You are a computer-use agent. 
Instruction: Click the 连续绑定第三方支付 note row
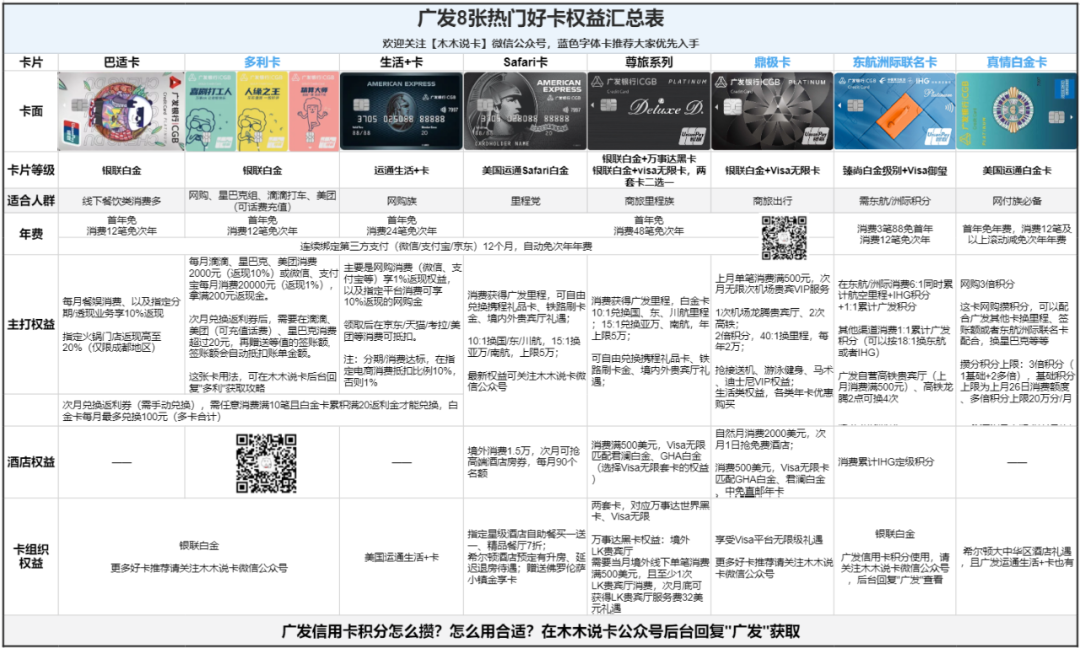tap(446, 246)
